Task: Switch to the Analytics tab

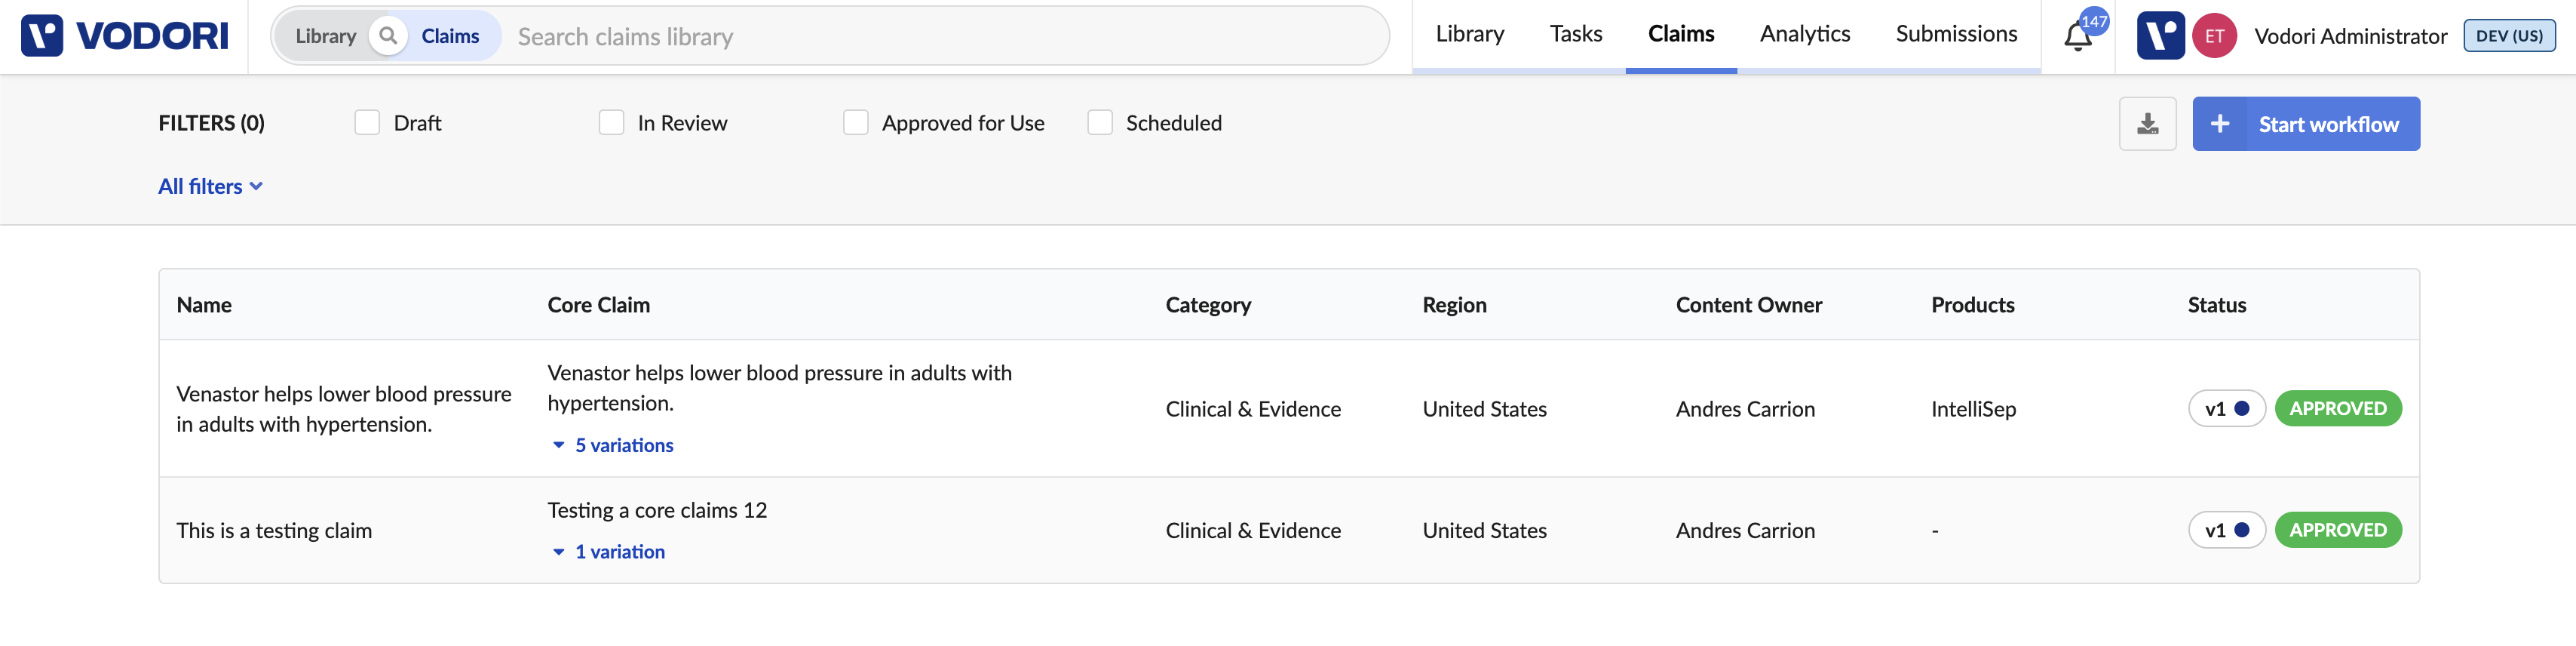Action: [x=1804, y=34]
